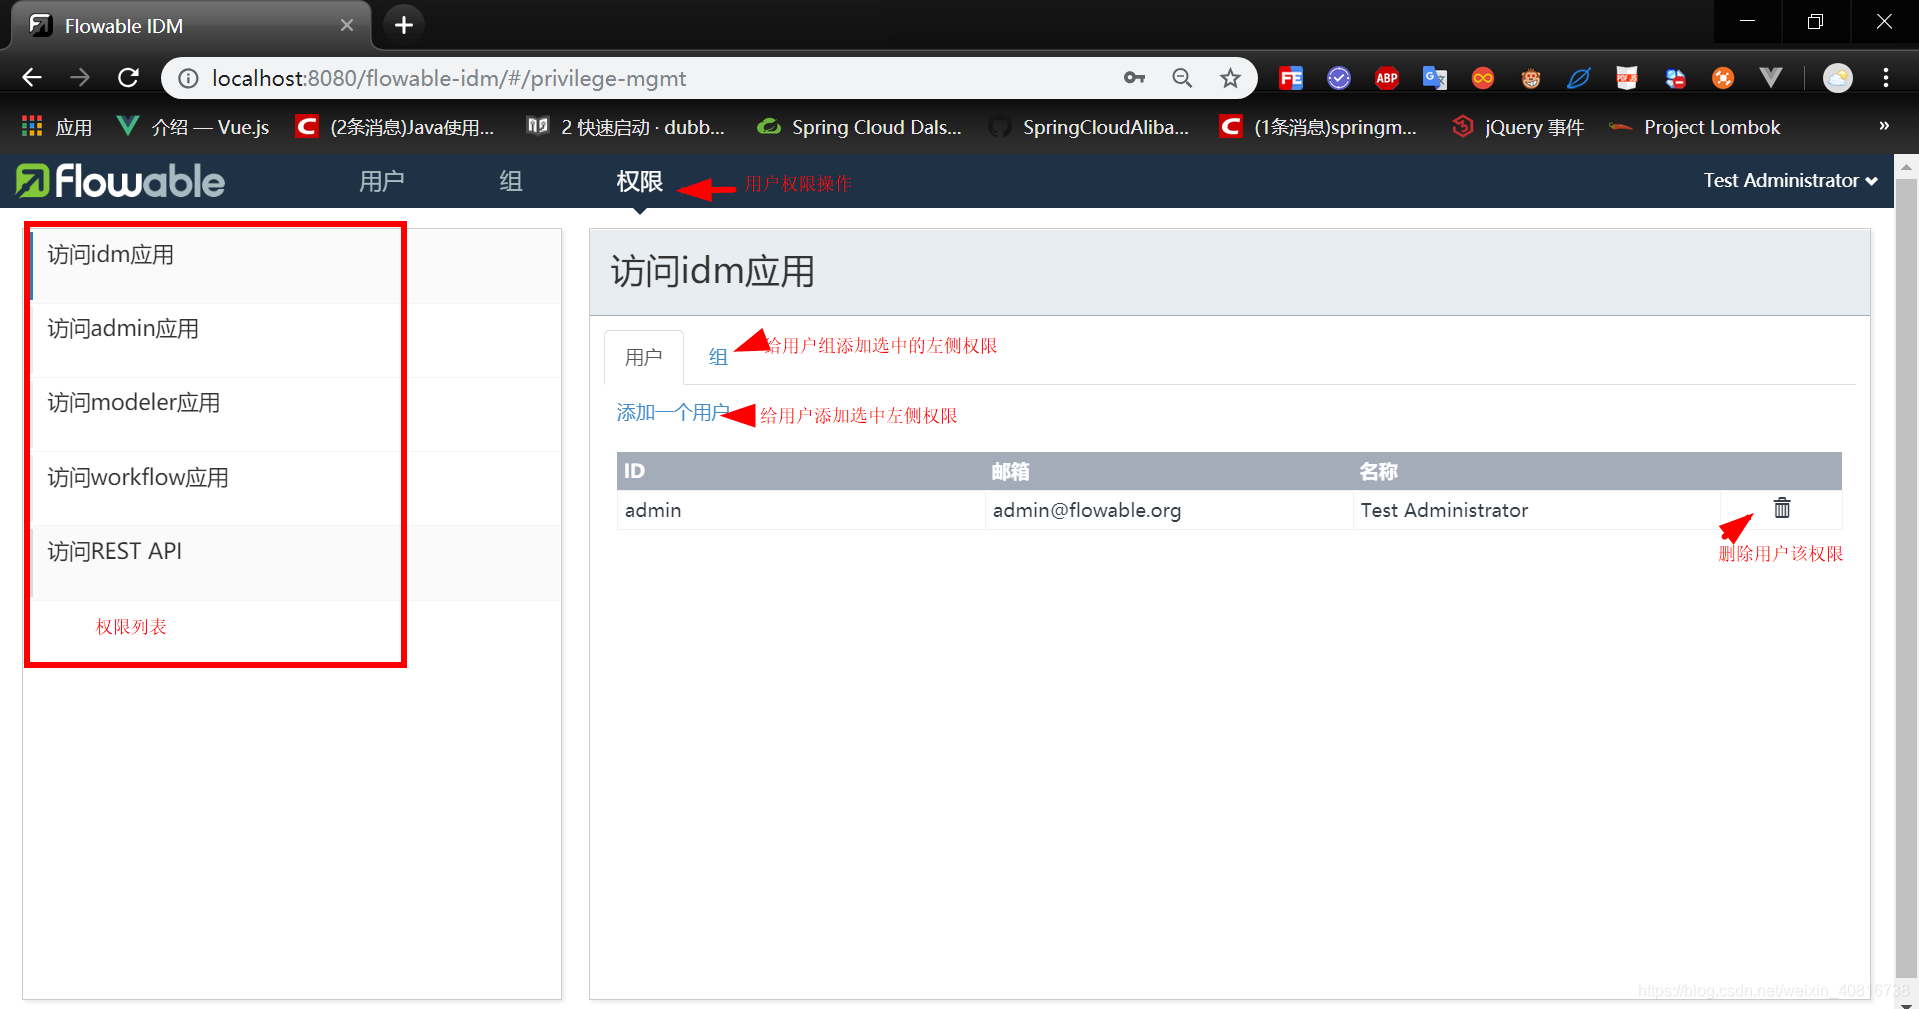Select the 访问admin应用 privilege

(x=296, y=341)
